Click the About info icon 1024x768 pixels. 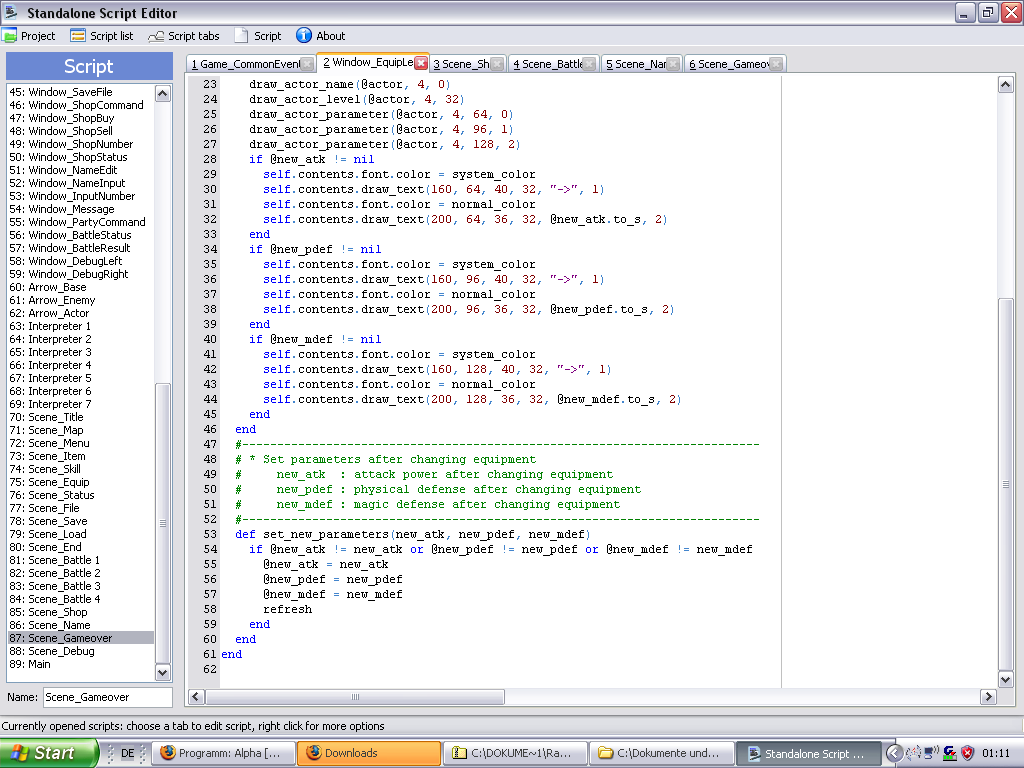pos(304,36)
